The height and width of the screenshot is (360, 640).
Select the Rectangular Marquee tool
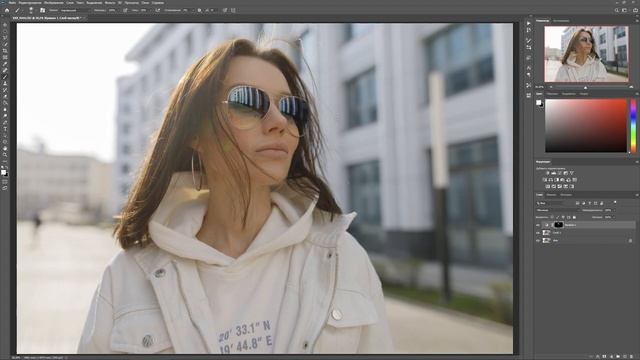[x=5, y=31]
